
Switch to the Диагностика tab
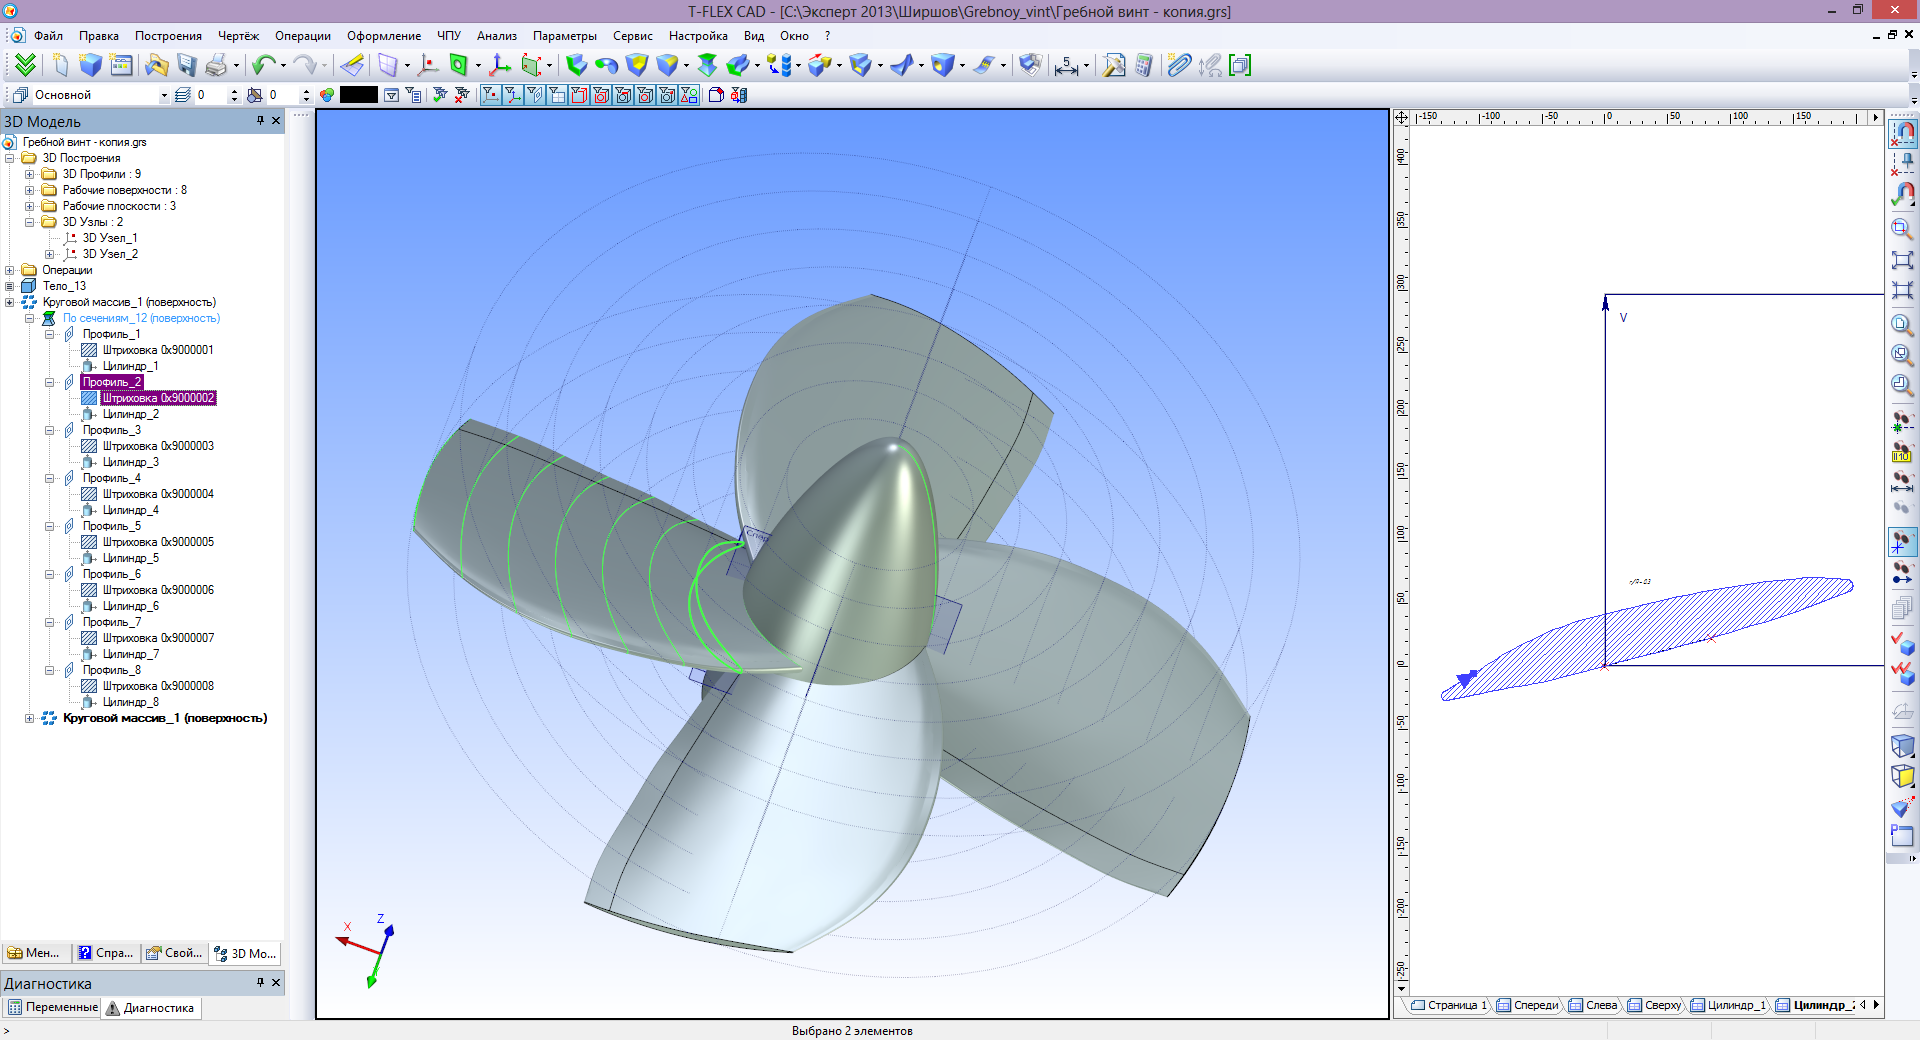(x=150, y=1007)
